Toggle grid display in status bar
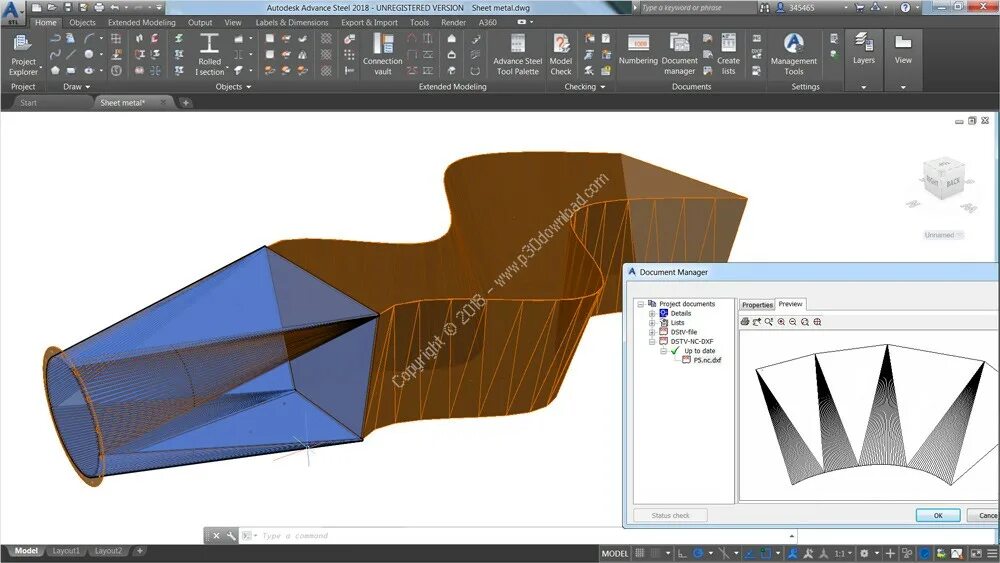This screenshot has width=1000, height=563. coord(640,553)
